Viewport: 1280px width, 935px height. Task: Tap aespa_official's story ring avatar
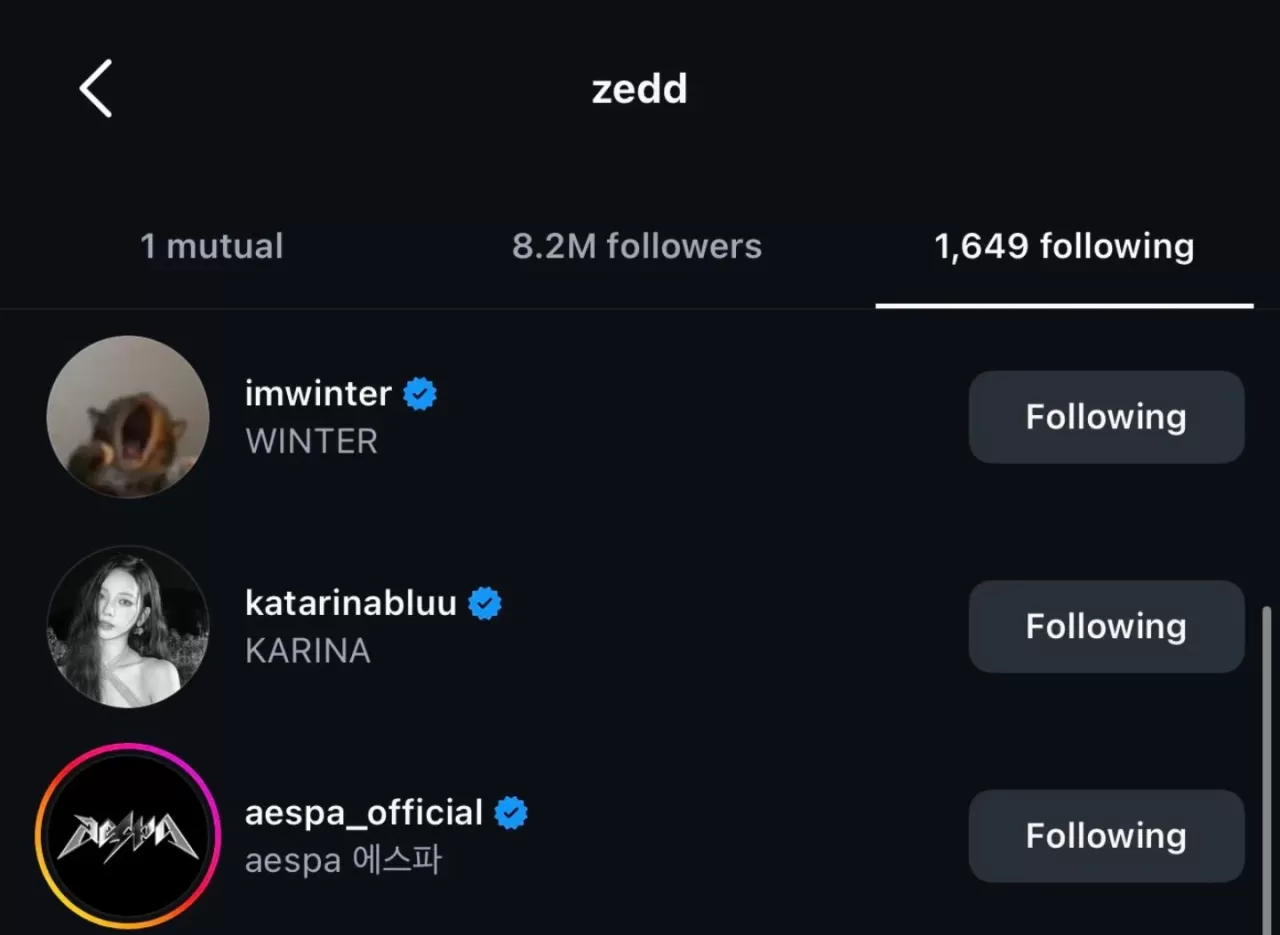pyautogui.click(x=128, y=836)
